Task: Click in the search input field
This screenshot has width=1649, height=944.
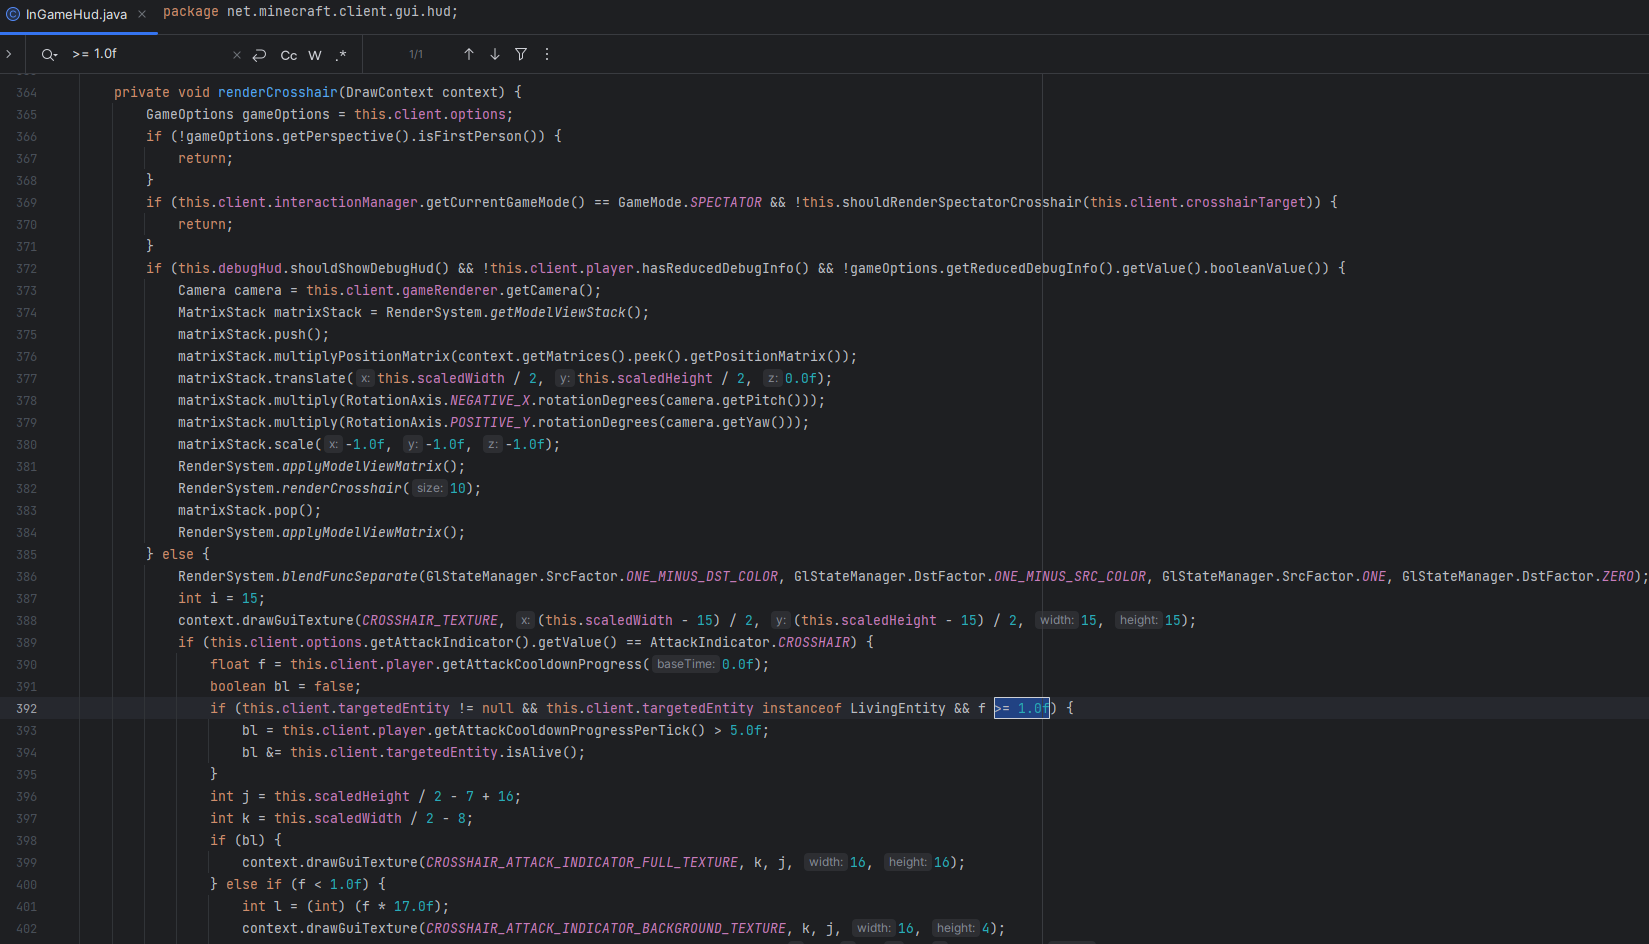Action: (150, 54)
